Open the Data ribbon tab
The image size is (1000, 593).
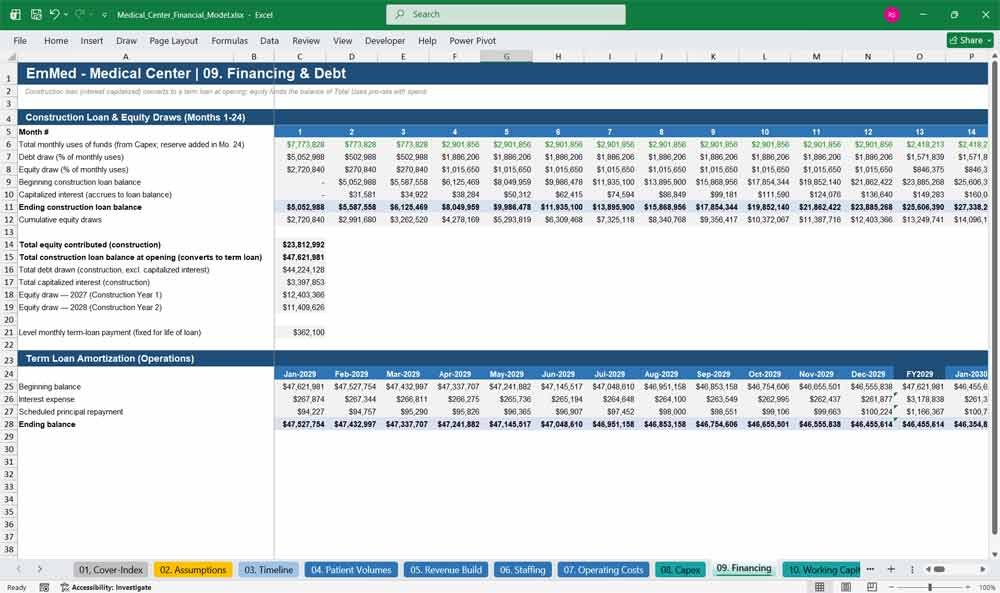[269, 40]
